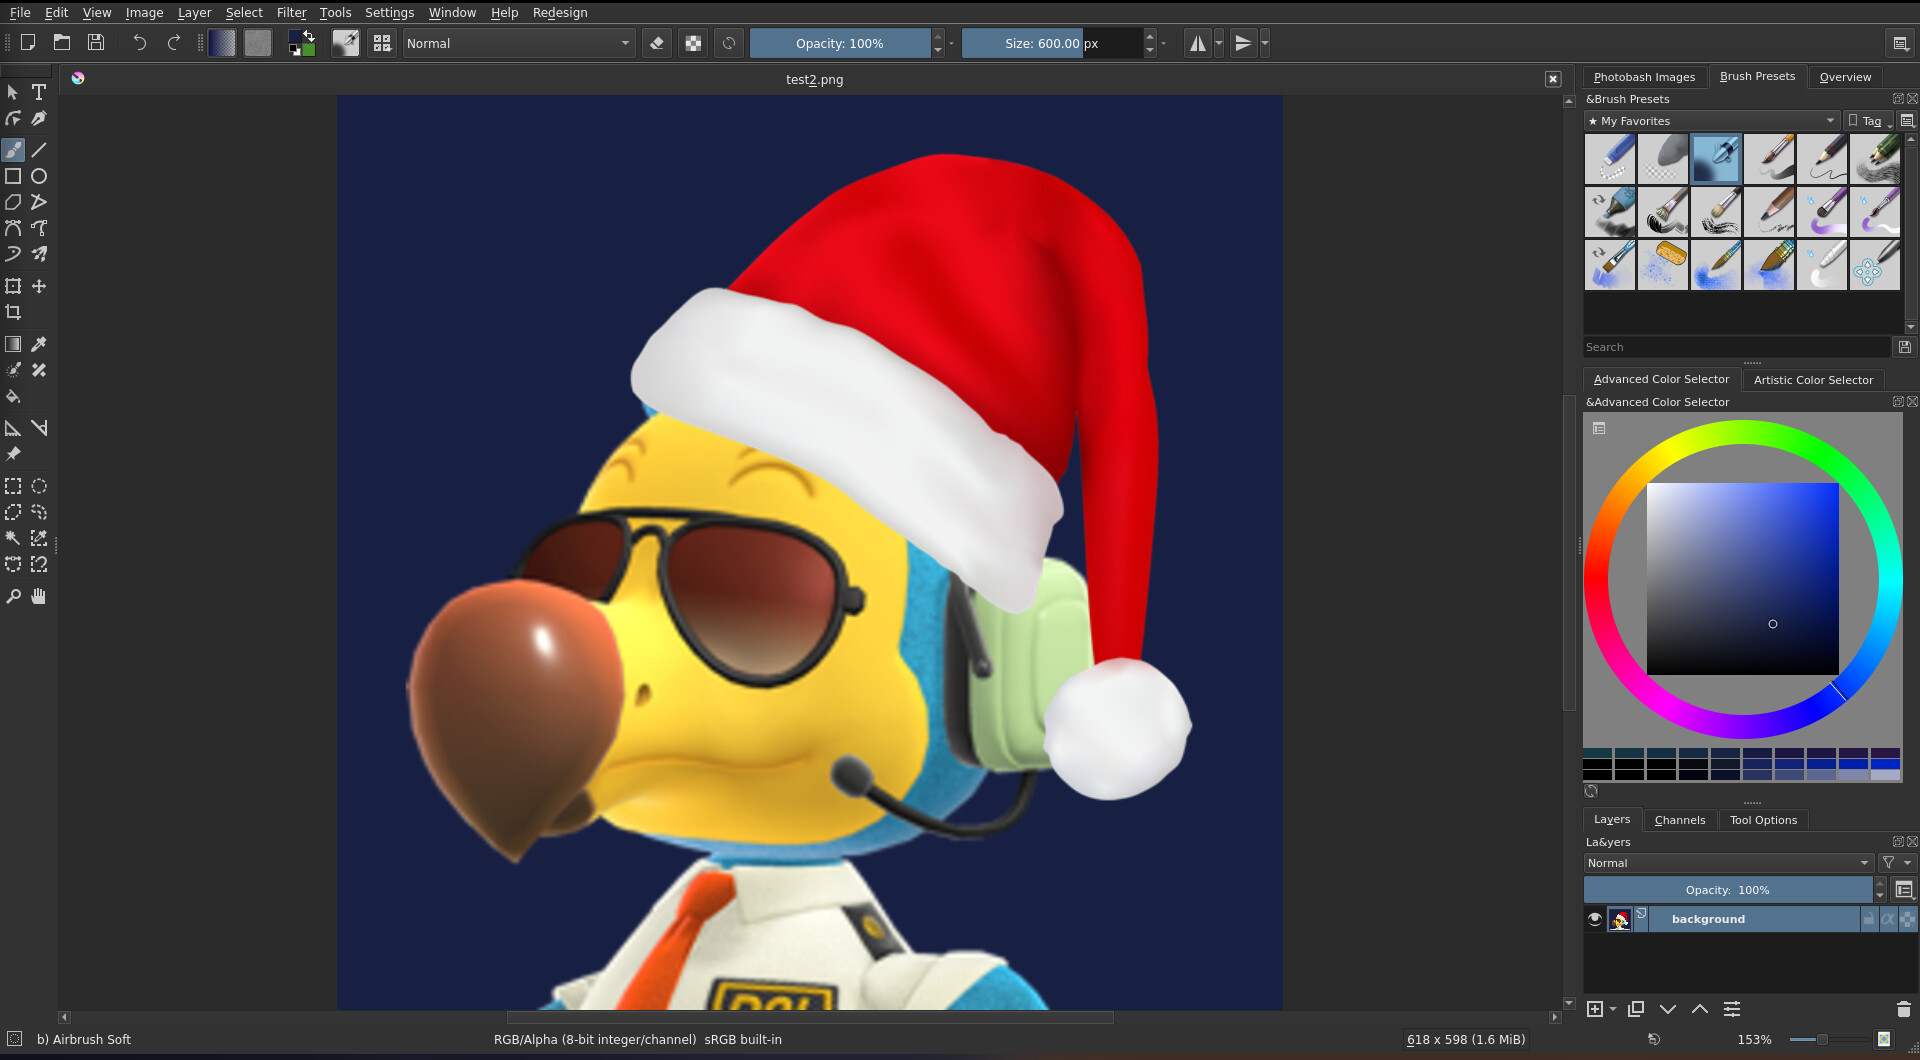Select the Crop tool
Screen dimensions: 1920x1060
click(x=13, y=312)
